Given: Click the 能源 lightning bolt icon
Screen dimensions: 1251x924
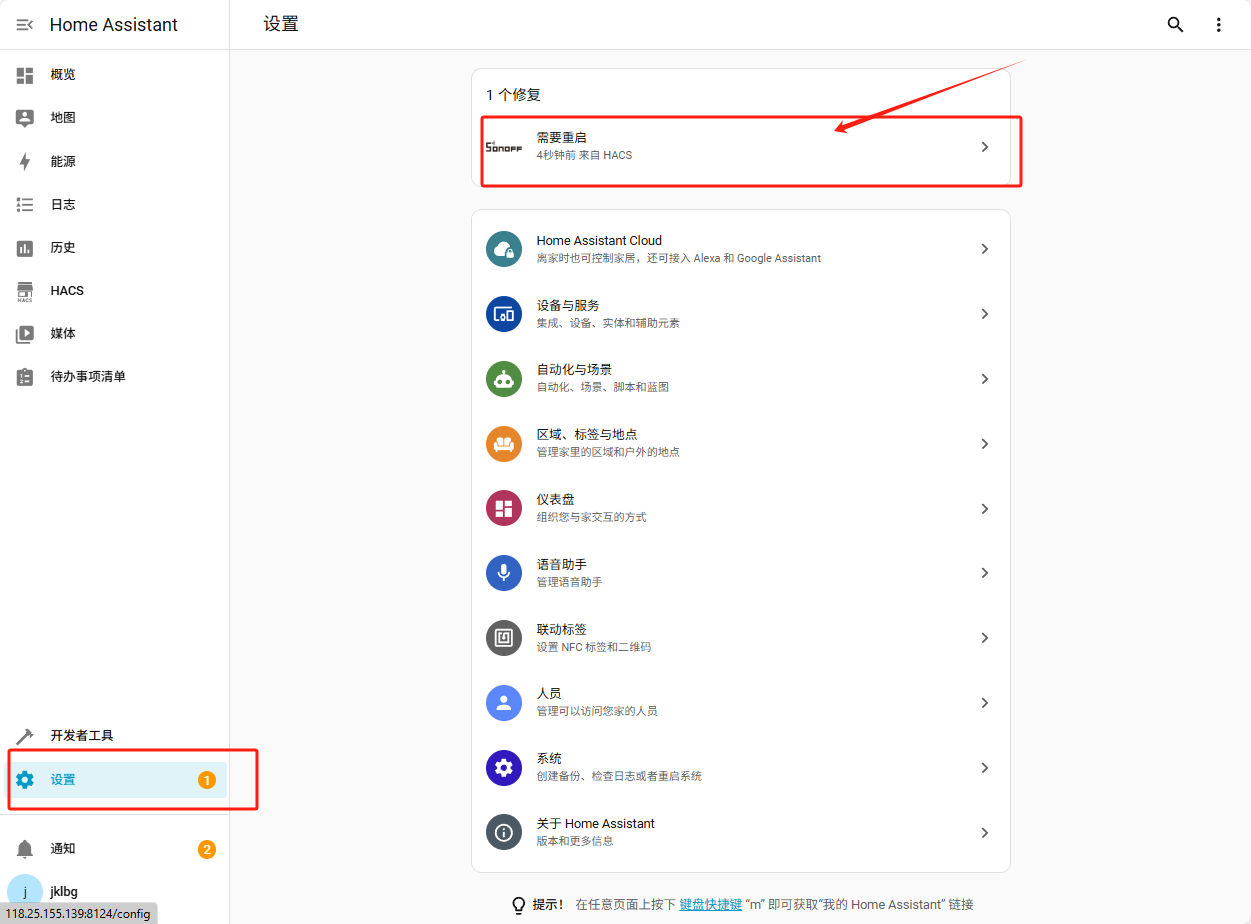Looking at the screenshot, I should [25, 161].
